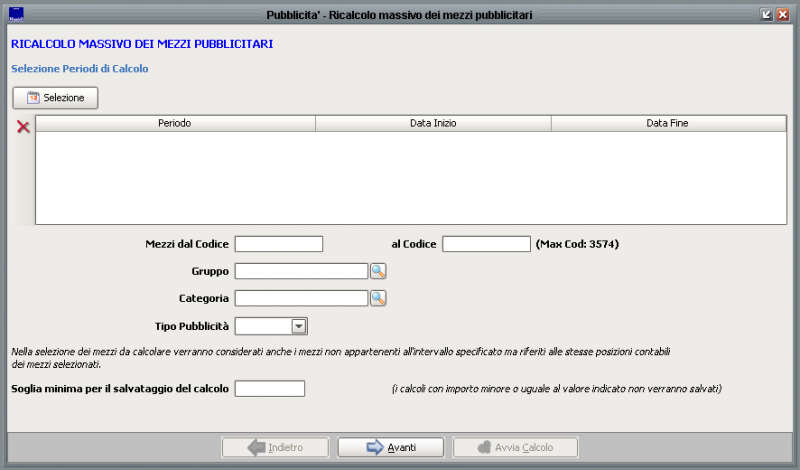The image size is (800, 470).
Task: Open Categoria search via magnifier icon
Action: 378,298
